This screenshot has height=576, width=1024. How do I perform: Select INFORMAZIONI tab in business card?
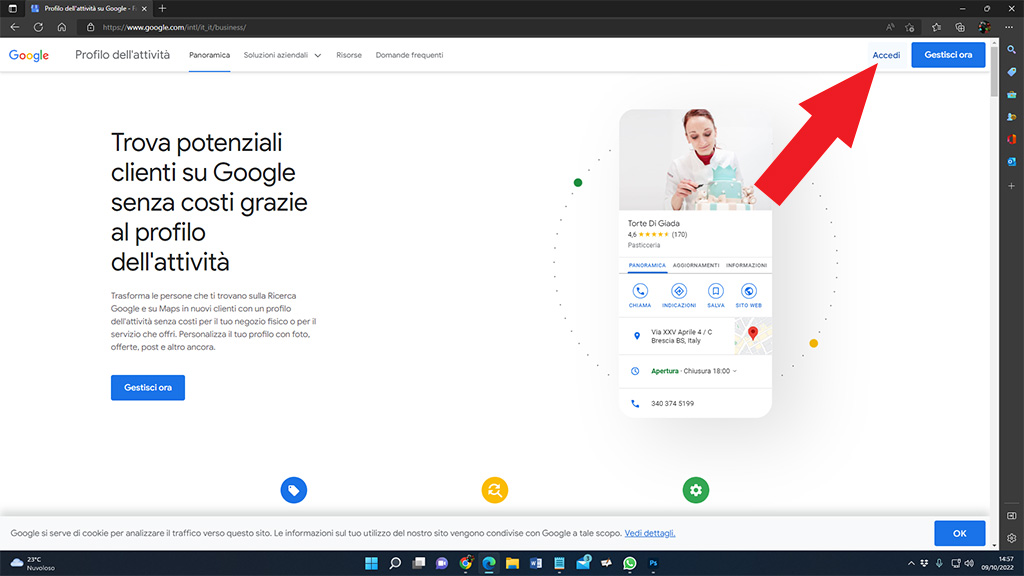point(746,265)
